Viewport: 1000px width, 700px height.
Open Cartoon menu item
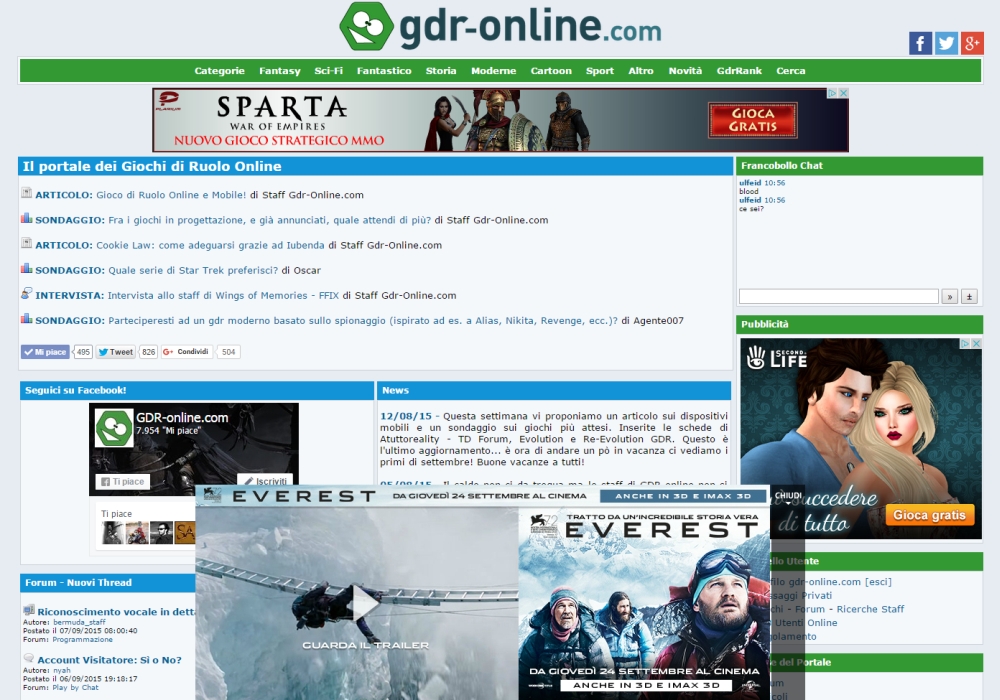551,71
